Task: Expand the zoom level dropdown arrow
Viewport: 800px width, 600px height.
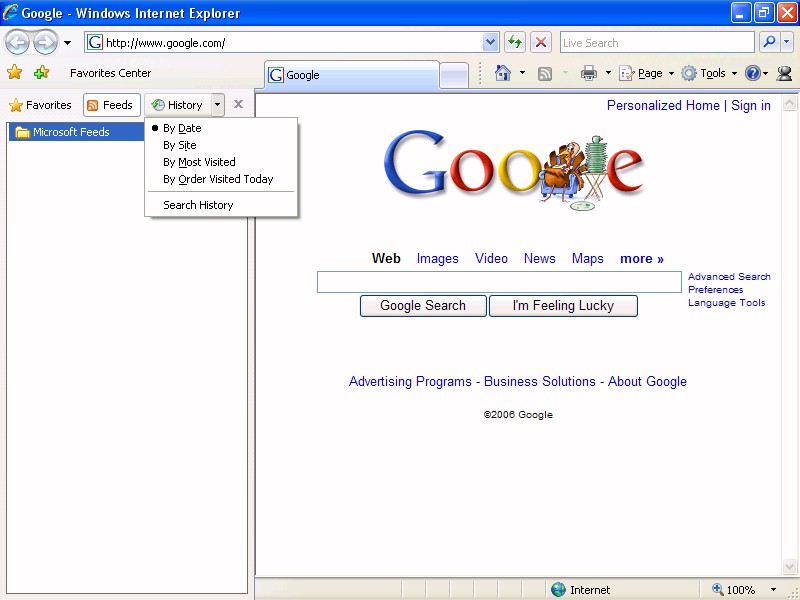Action: (x=773, y=590)
